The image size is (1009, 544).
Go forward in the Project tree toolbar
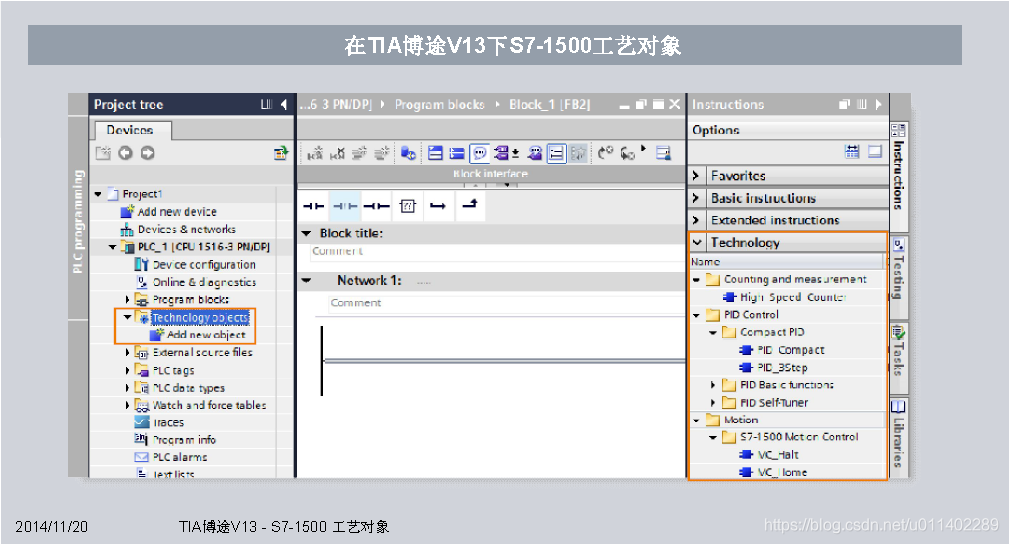(148, 153)
